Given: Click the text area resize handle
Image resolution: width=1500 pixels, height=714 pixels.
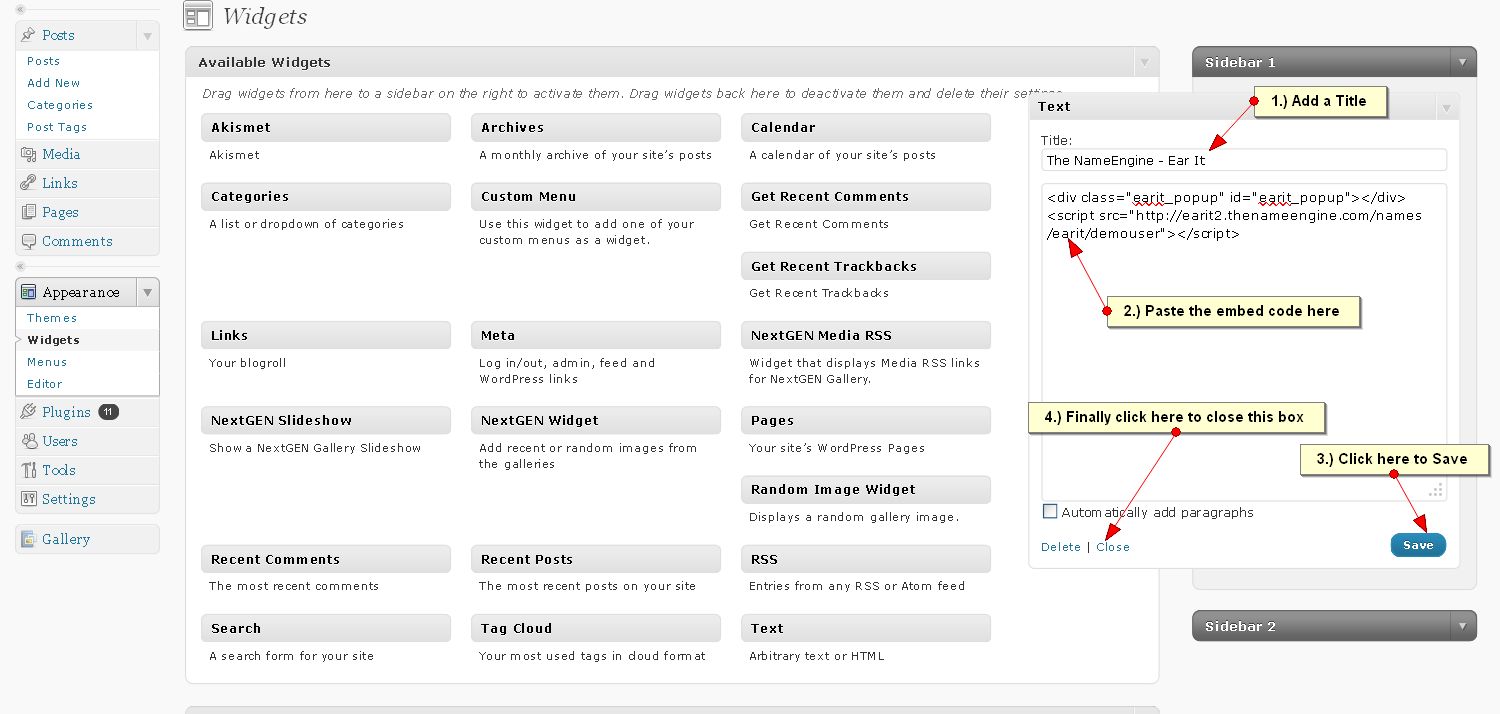Looking at the screenshot, I should [x=1436, y=490].
